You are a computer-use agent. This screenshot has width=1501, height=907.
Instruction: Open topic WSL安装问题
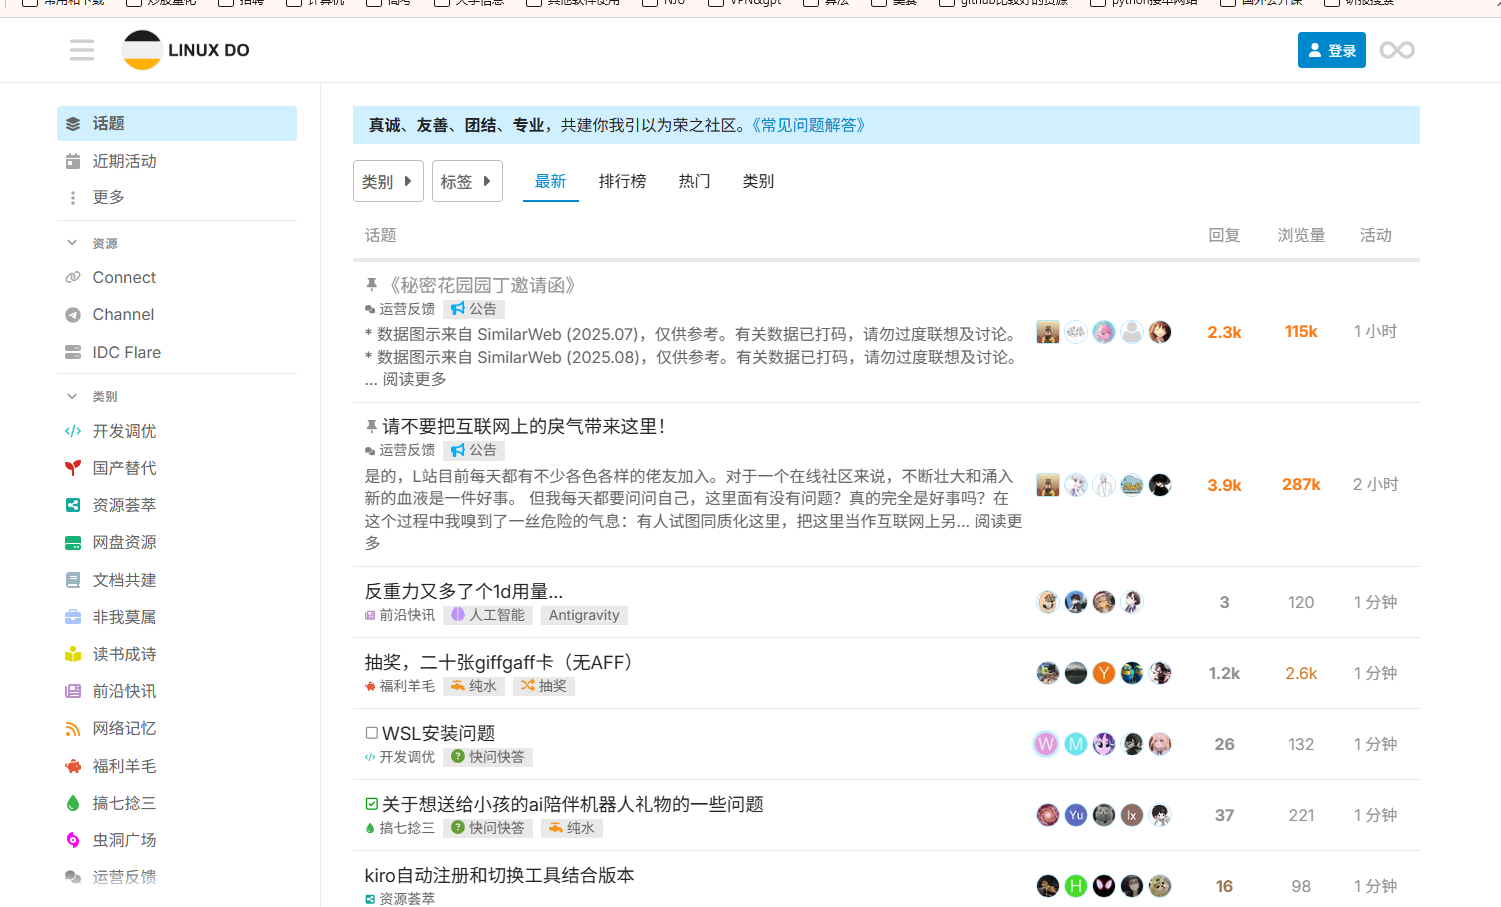(x=438, y=733)
